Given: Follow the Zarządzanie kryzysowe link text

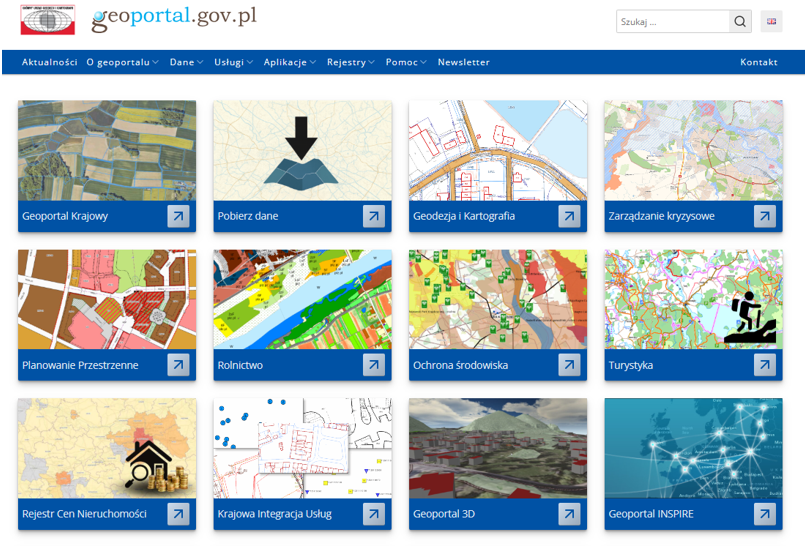Looking at the screenshot, I should pos(661,216).
